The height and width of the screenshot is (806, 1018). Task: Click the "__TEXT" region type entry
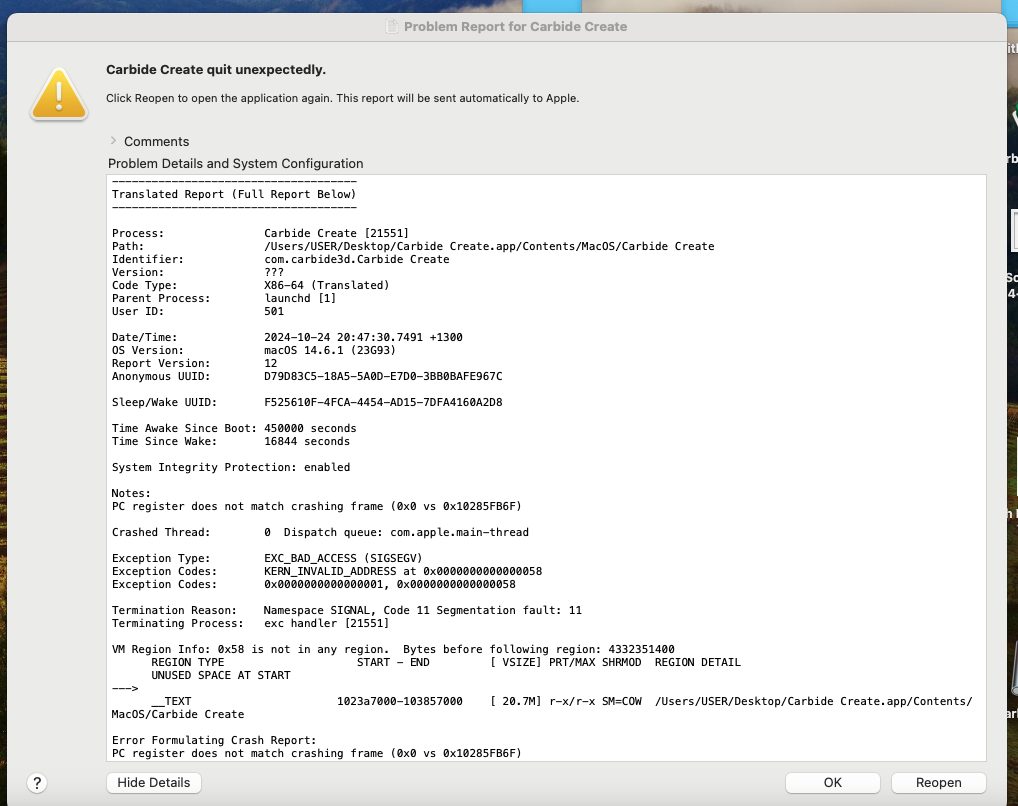(x=171, y=701)
